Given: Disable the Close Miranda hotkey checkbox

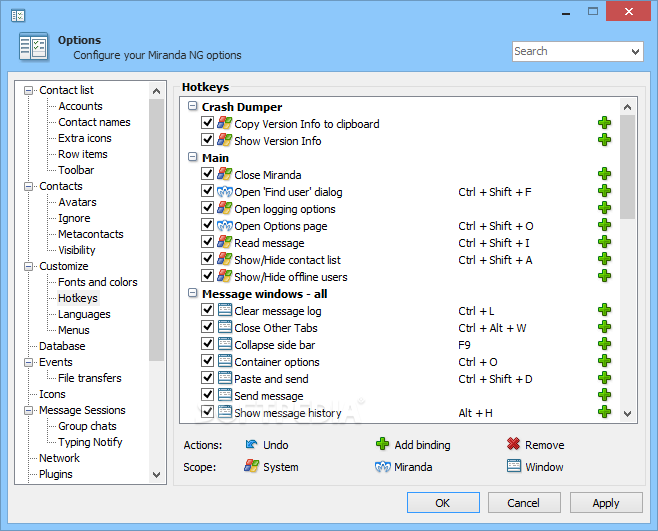Looking at the screenshot, I should pyautogui.click(x=207, y=173).
